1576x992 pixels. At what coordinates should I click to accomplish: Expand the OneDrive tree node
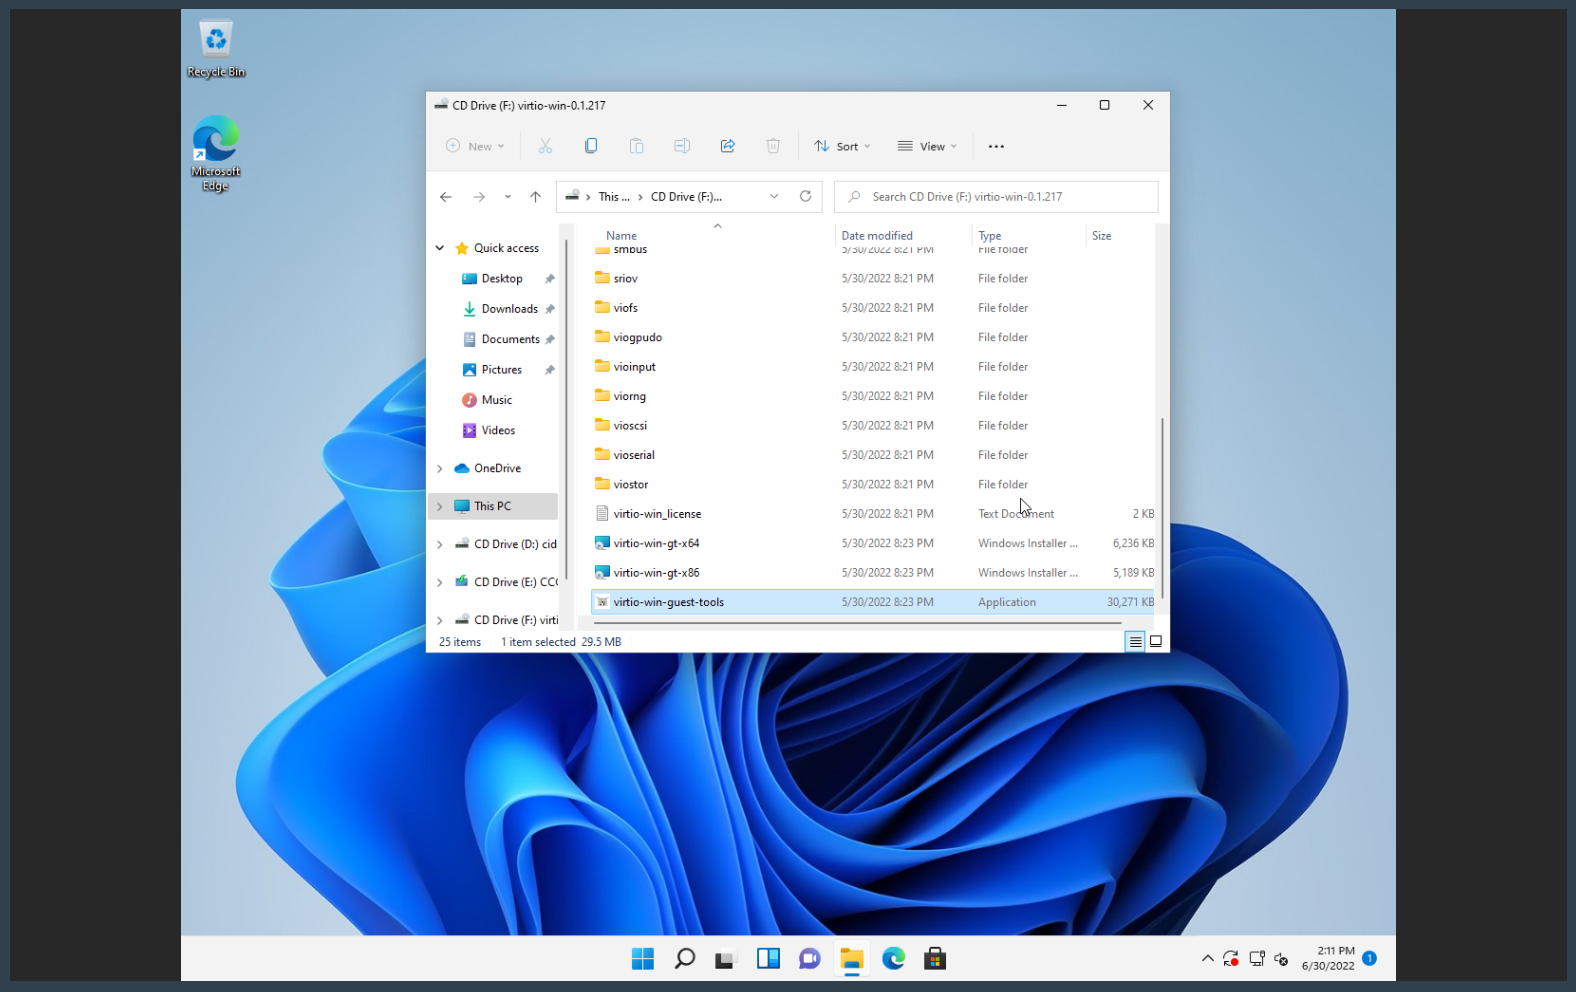(440, 468)
